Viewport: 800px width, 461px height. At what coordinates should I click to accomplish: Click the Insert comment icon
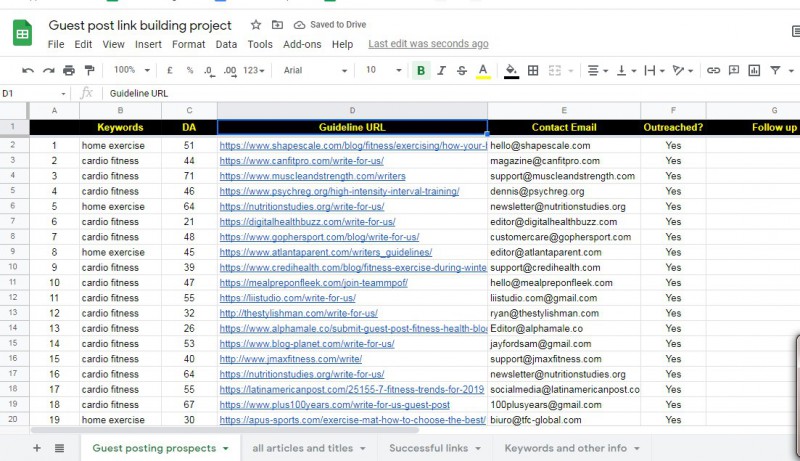pos(734,70)
